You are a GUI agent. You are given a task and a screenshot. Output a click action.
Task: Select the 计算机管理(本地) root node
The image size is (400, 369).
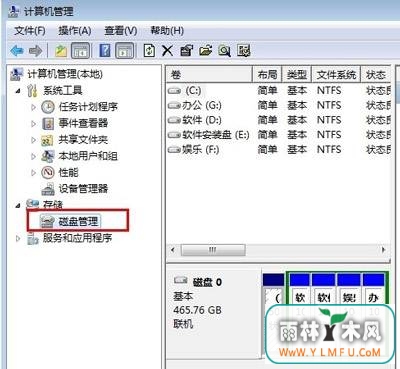(x=65, y=74)
